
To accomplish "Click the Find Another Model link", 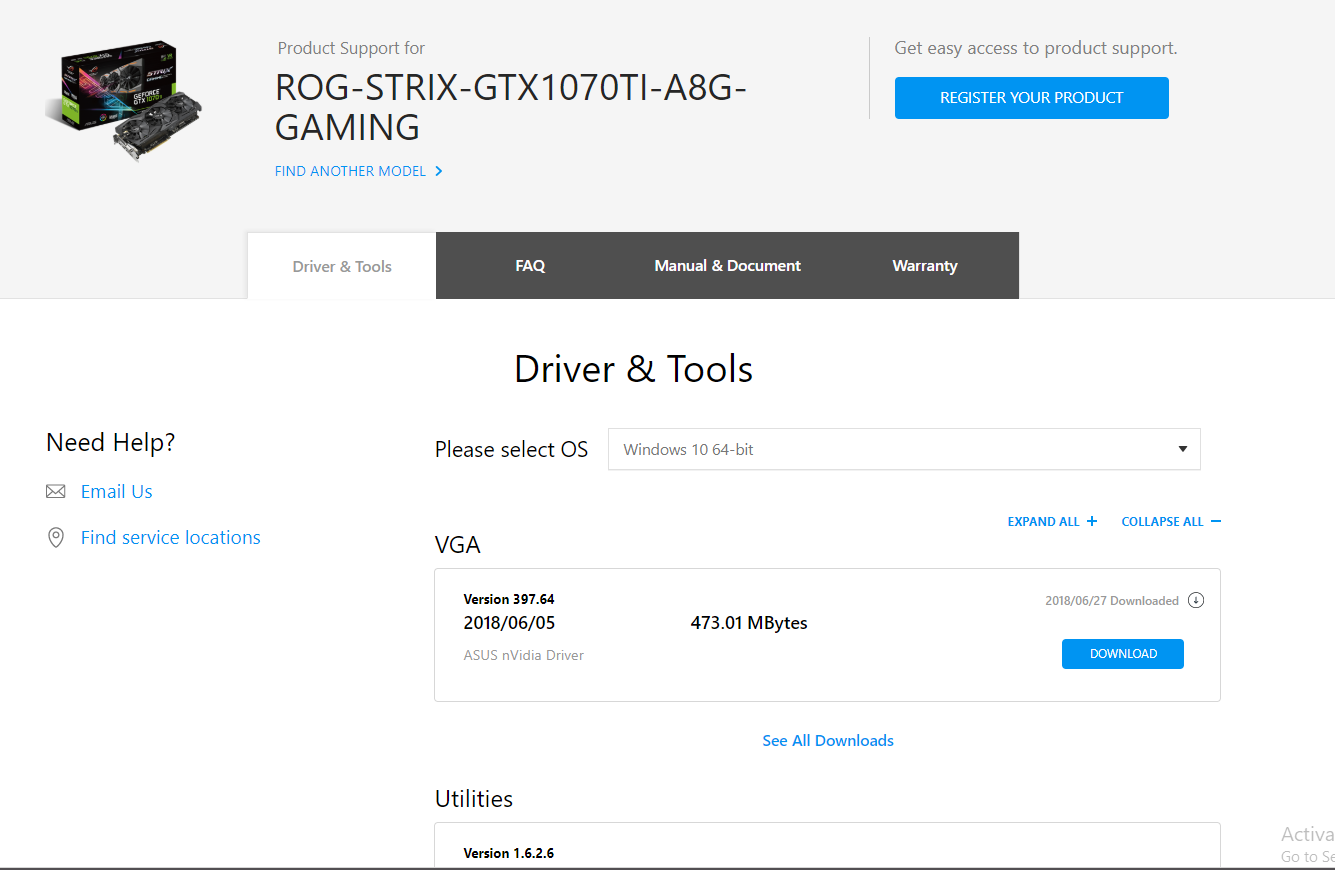I will click(x=351, y=171).
